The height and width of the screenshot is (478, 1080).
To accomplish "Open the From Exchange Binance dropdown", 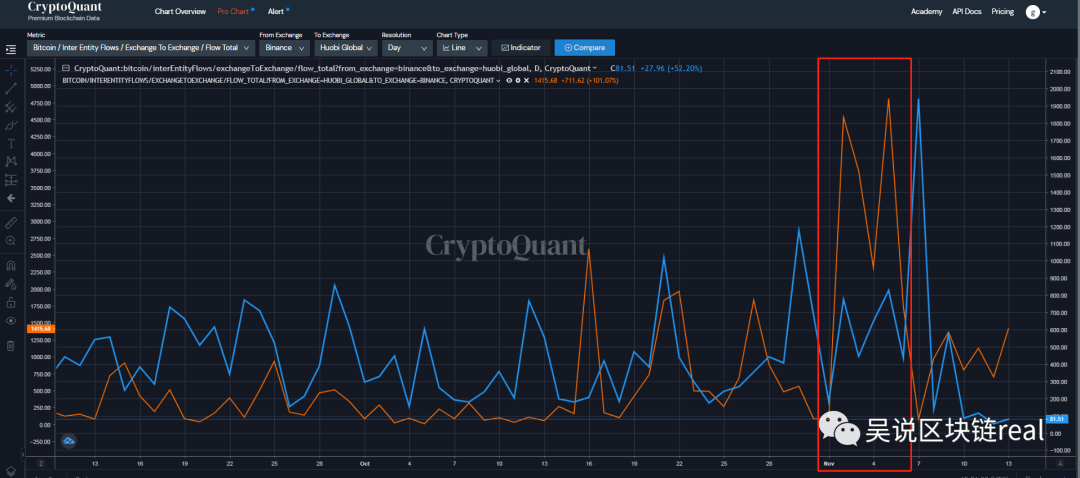I will [286, 48].
